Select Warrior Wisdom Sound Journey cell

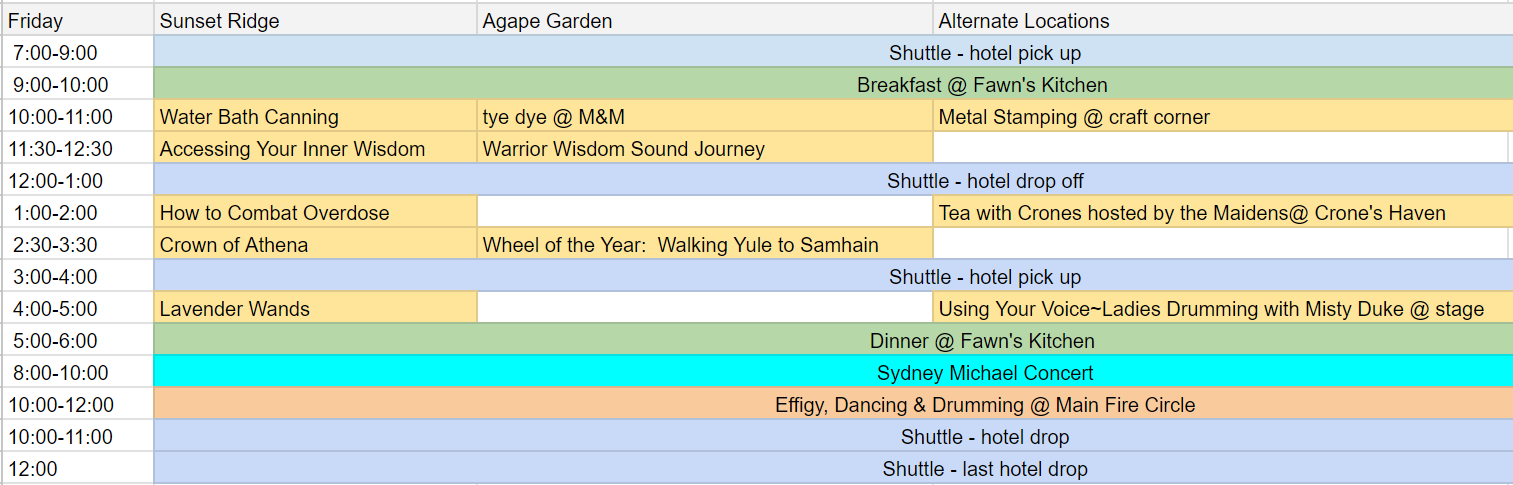[705, 148]
